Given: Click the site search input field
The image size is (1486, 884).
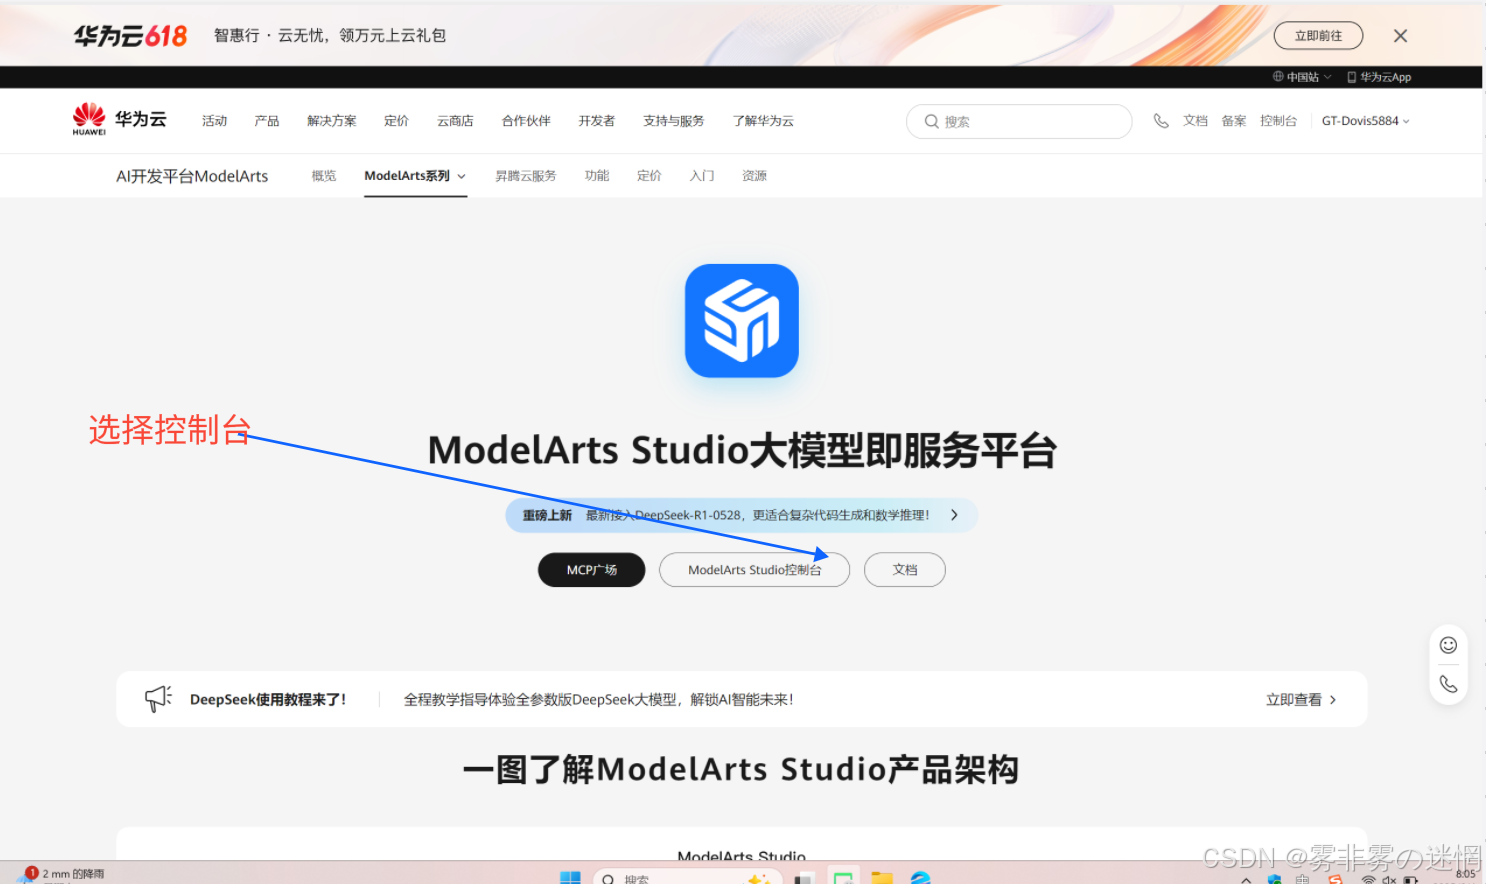Looking at the screenshot, I should pyautogui.click(x=1019, y=121).
